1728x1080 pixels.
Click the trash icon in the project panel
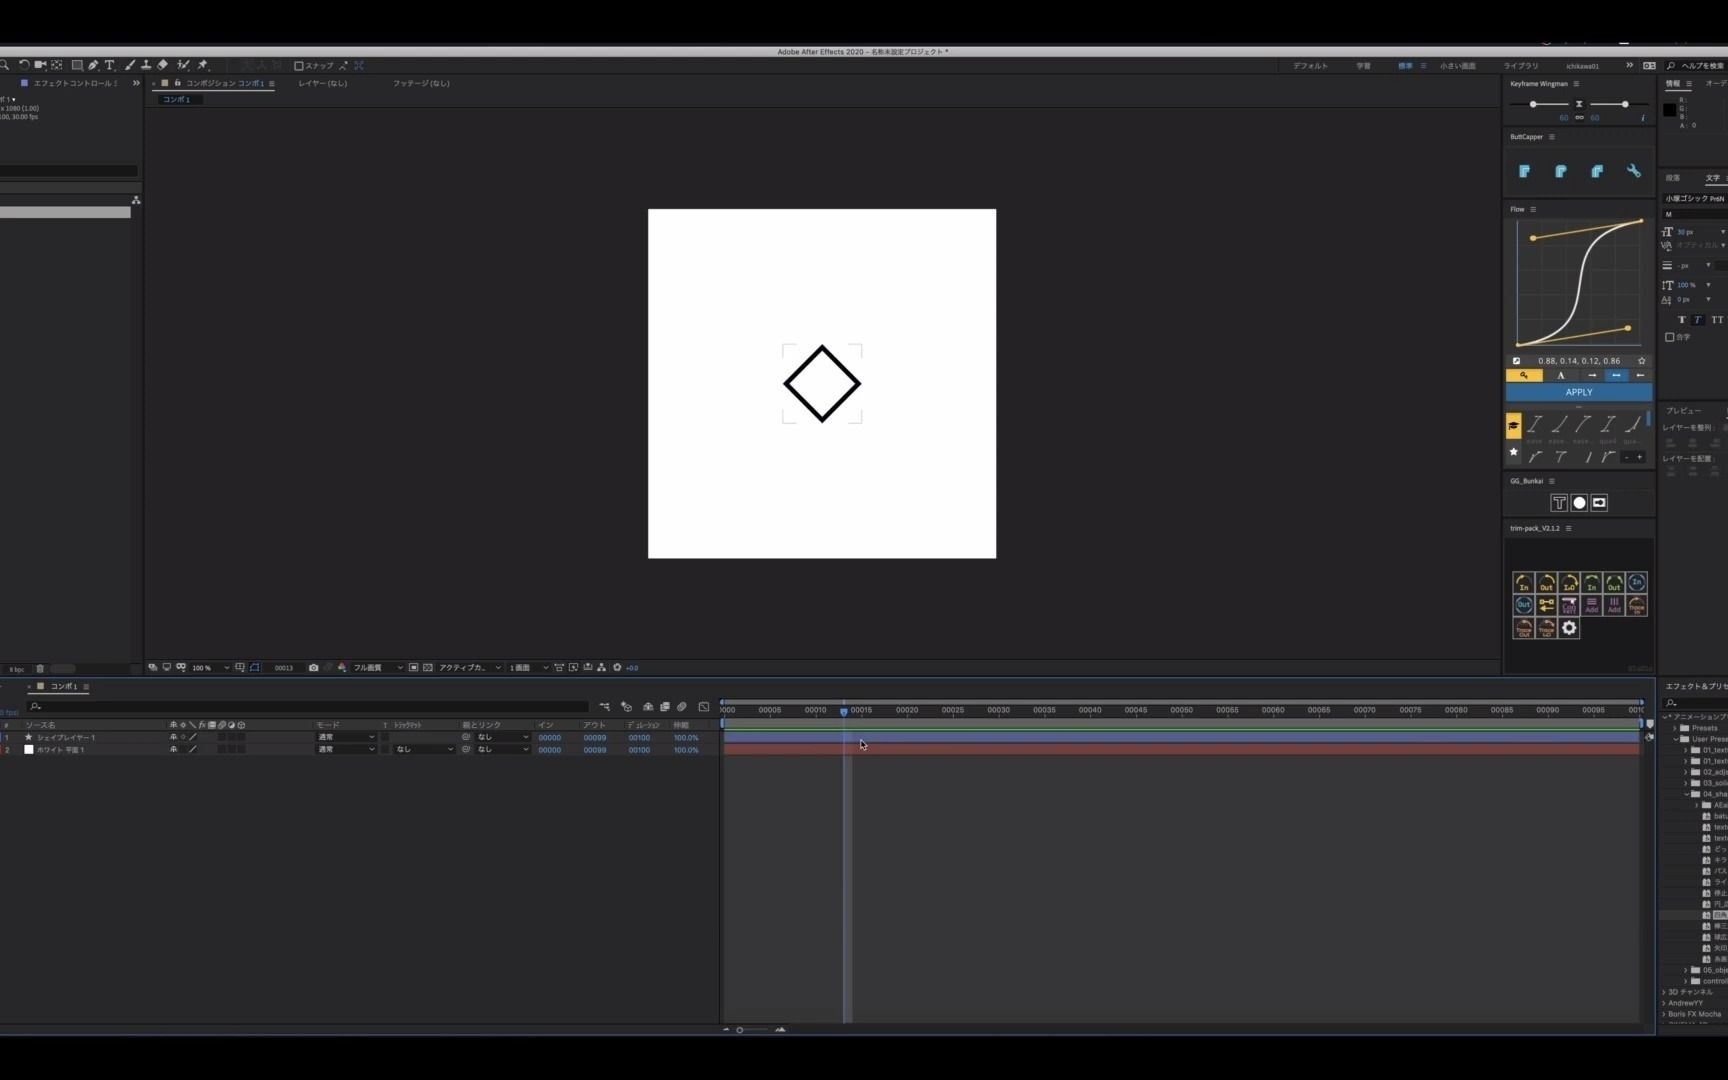click(40, 669)
